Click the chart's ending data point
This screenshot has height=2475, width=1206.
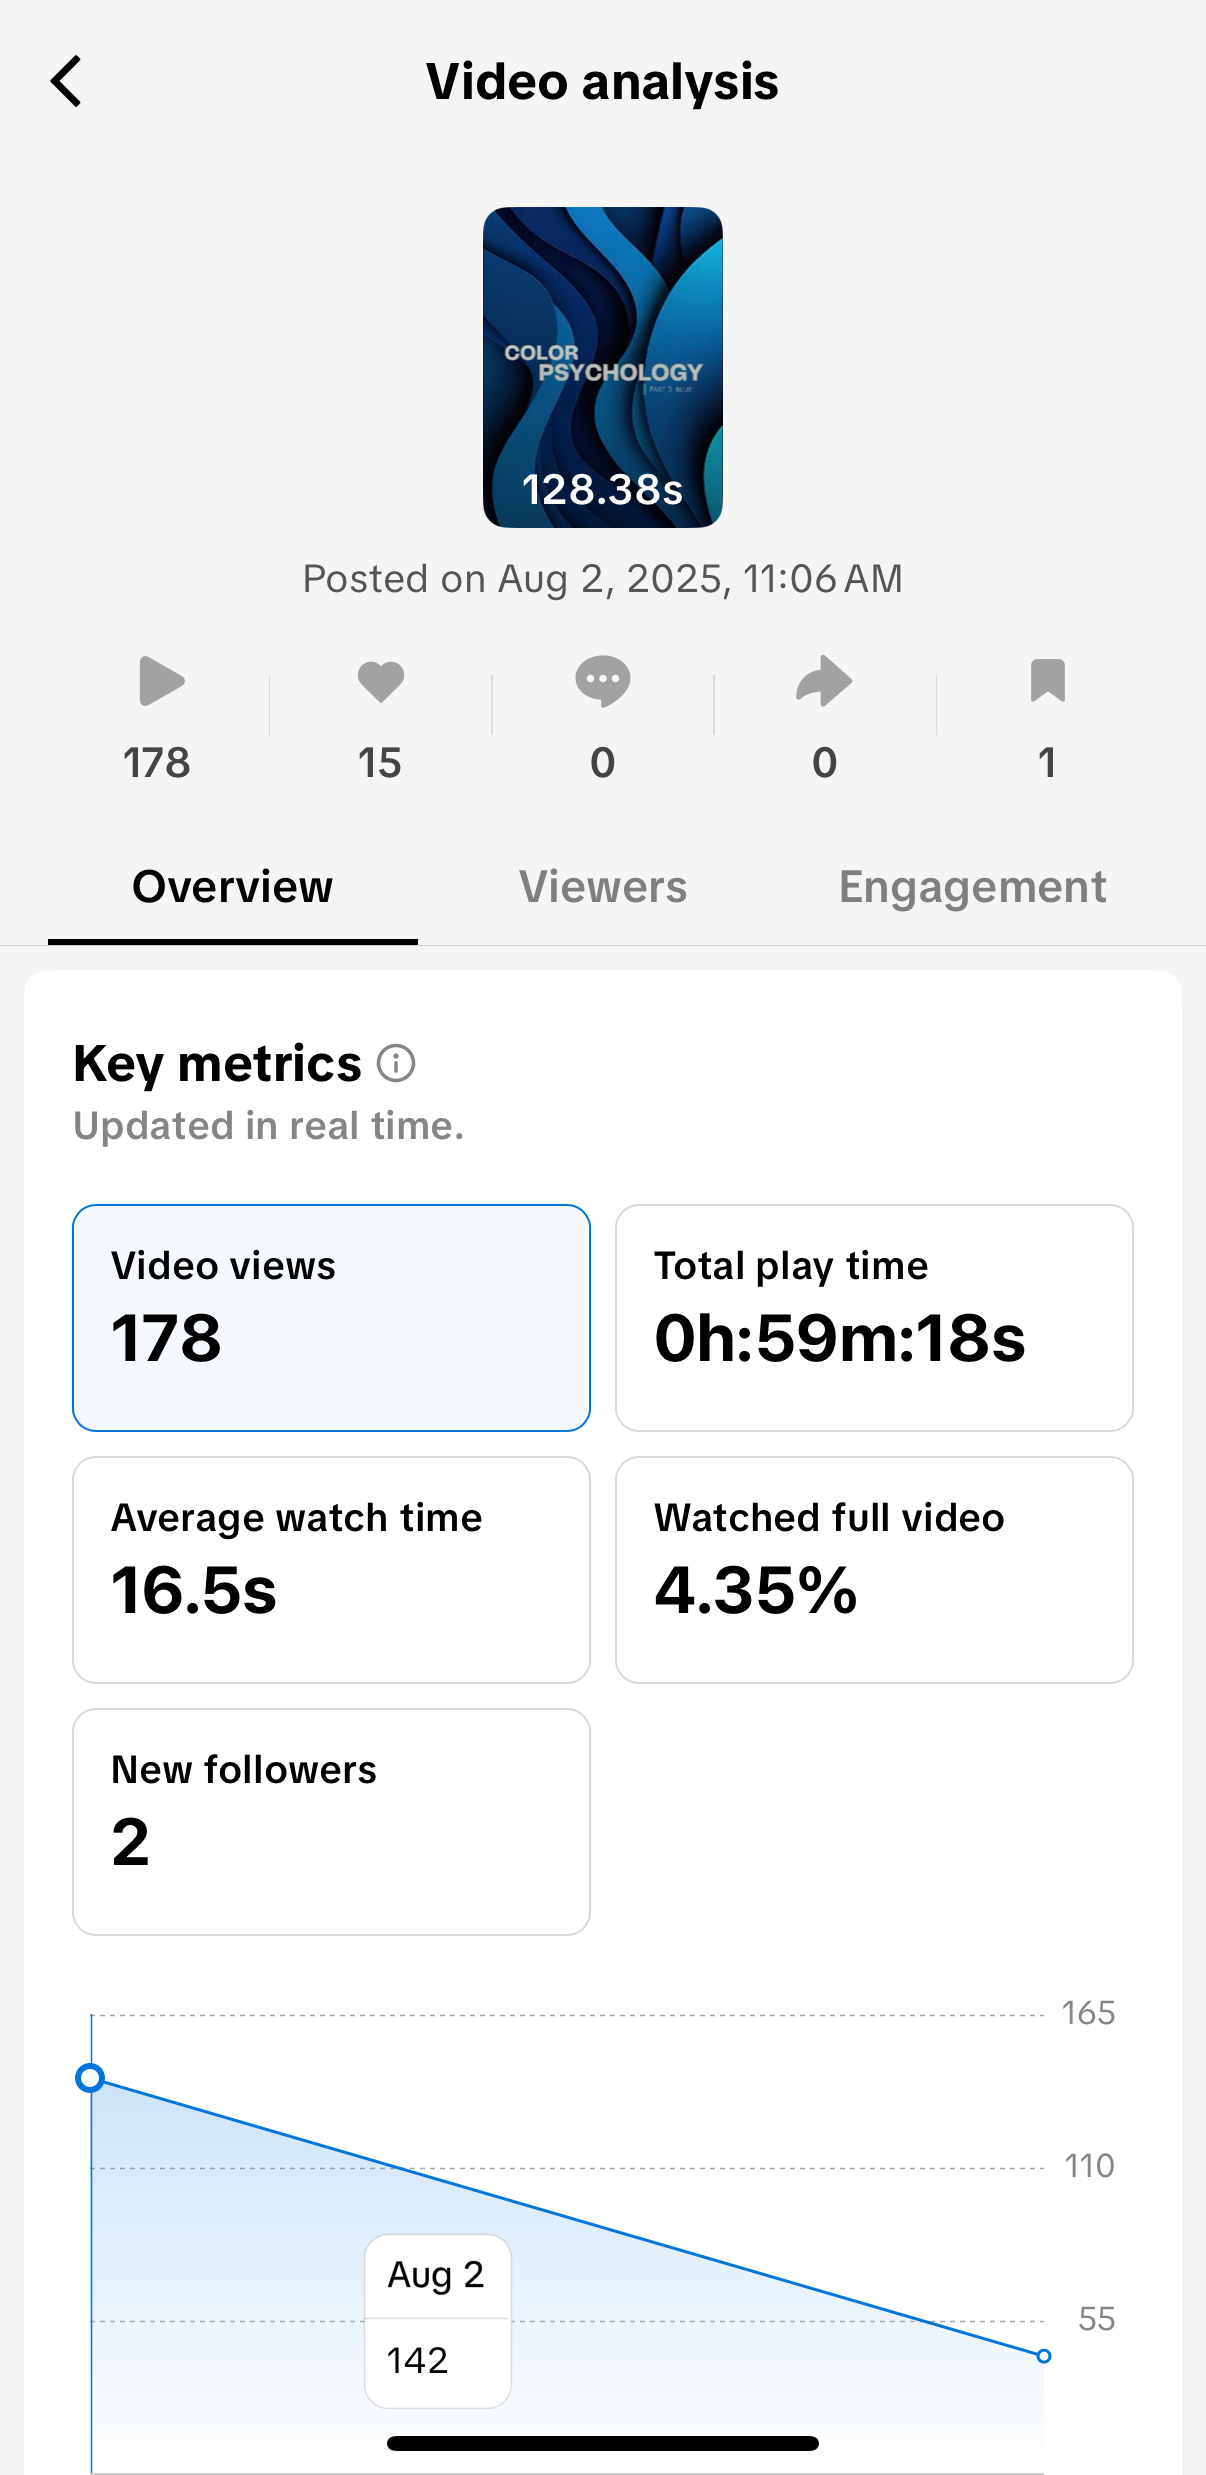(1043, 2356)
